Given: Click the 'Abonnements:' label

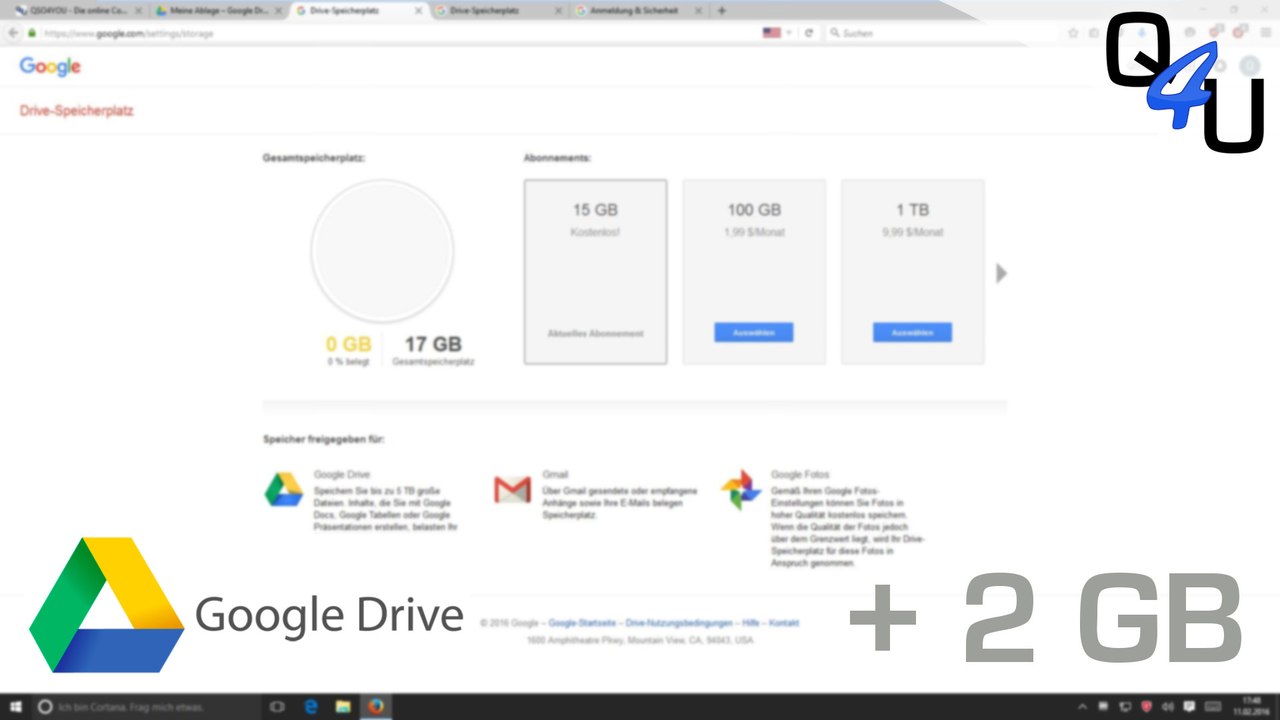Looking at the screenshot, I should coord(557,158).
